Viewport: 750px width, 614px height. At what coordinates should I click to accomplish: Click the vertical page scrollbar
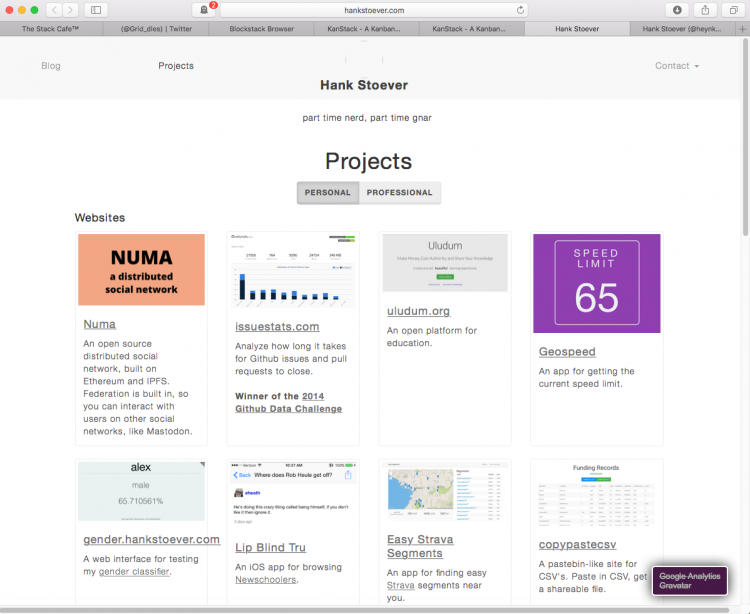(745, 139)
